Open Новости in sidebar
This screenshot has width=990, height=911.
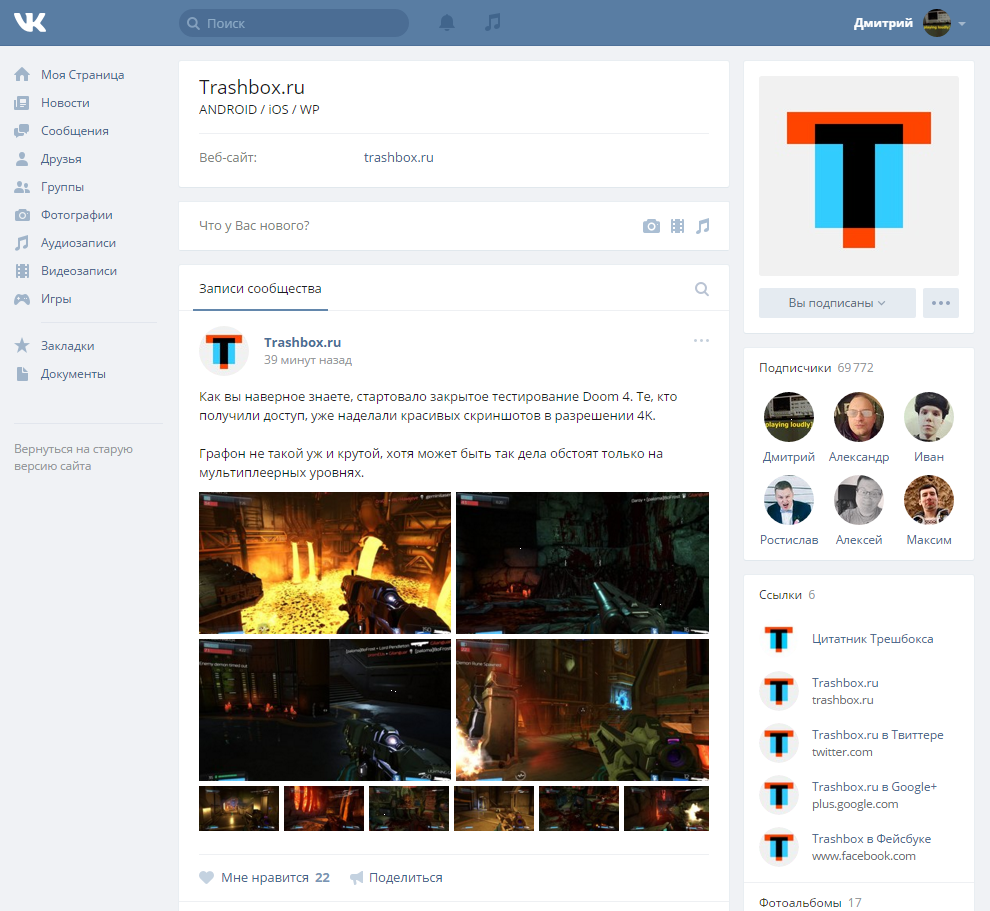[x=65, y=102]
